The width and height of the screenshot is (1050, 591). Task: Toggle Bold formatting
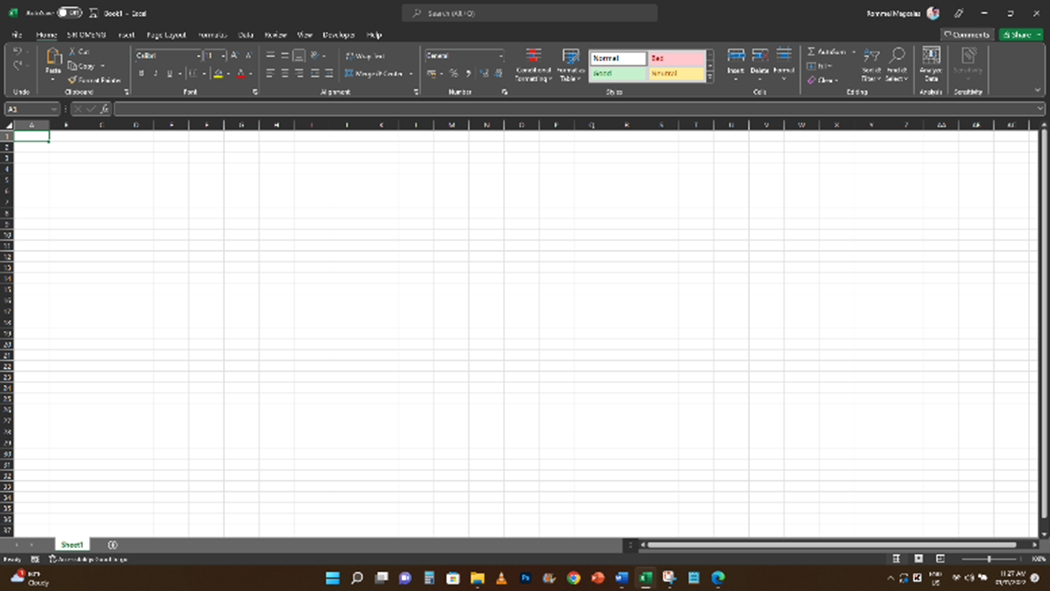coord(141,74)
